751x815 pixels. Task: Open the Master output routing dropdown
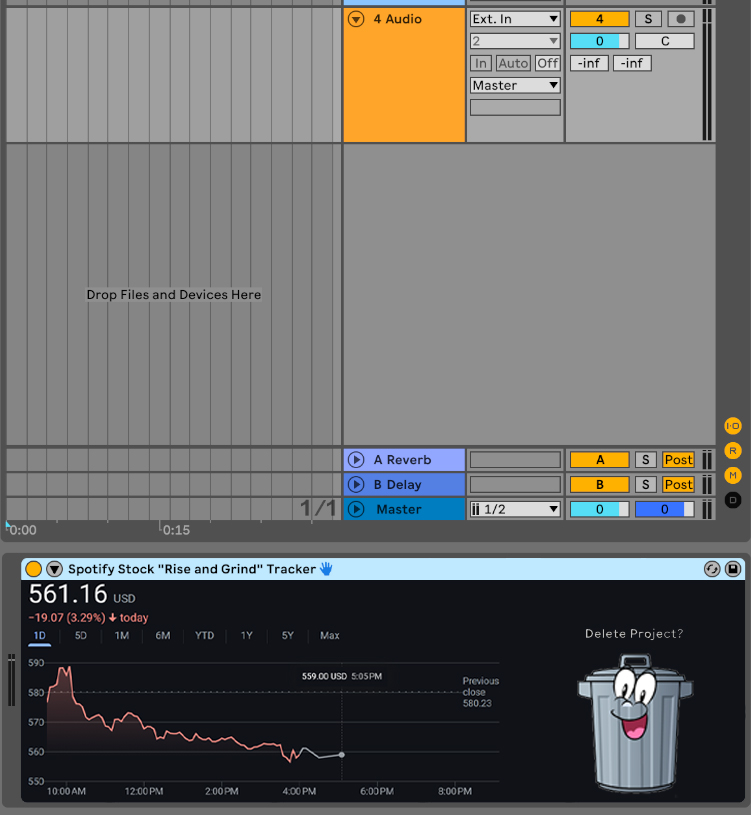515,85
